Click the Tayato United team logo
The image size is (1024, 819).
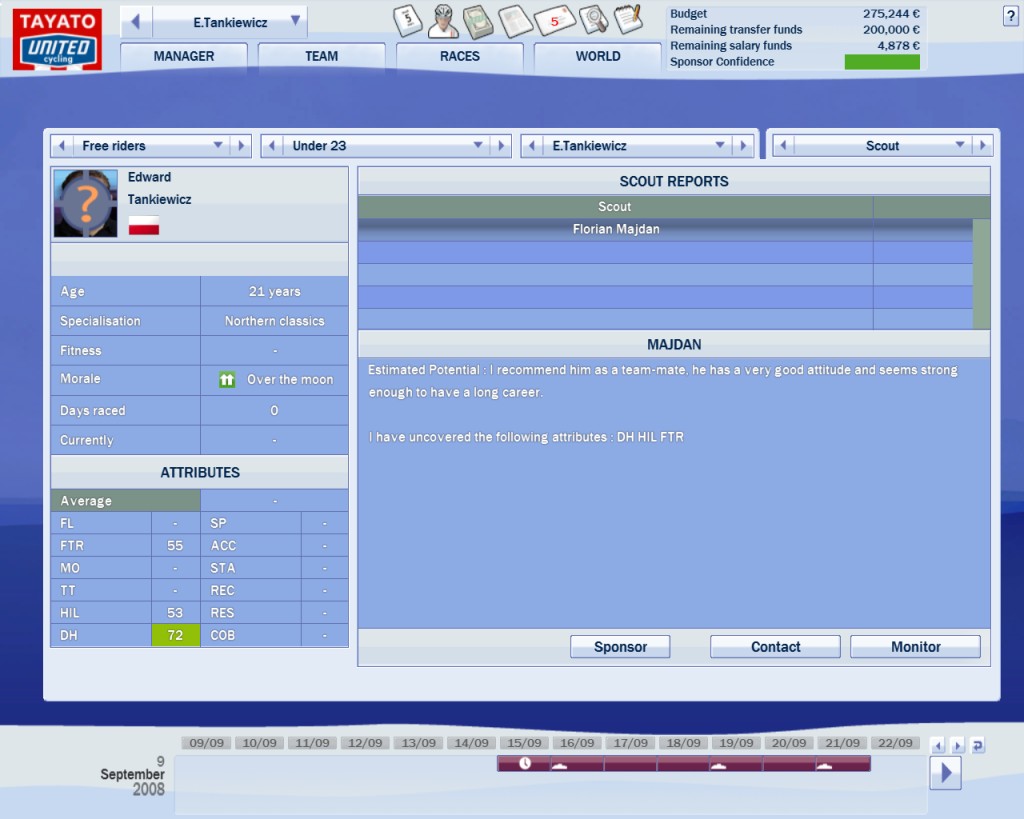[56, 41]
